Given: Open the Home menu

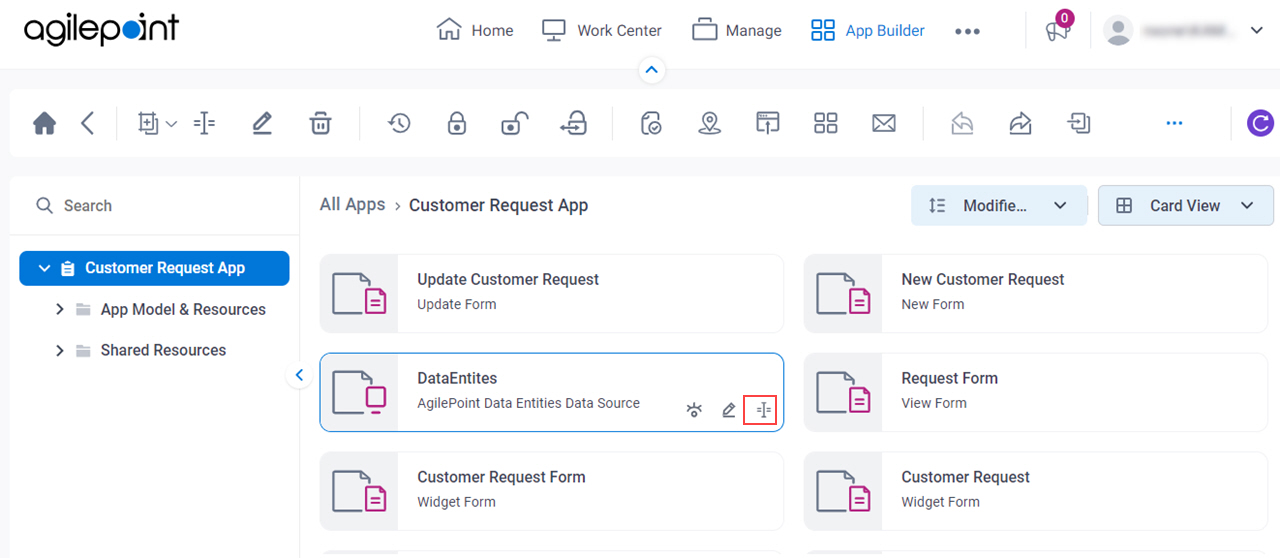Looking at the screenshot, I should coord(475,30).
